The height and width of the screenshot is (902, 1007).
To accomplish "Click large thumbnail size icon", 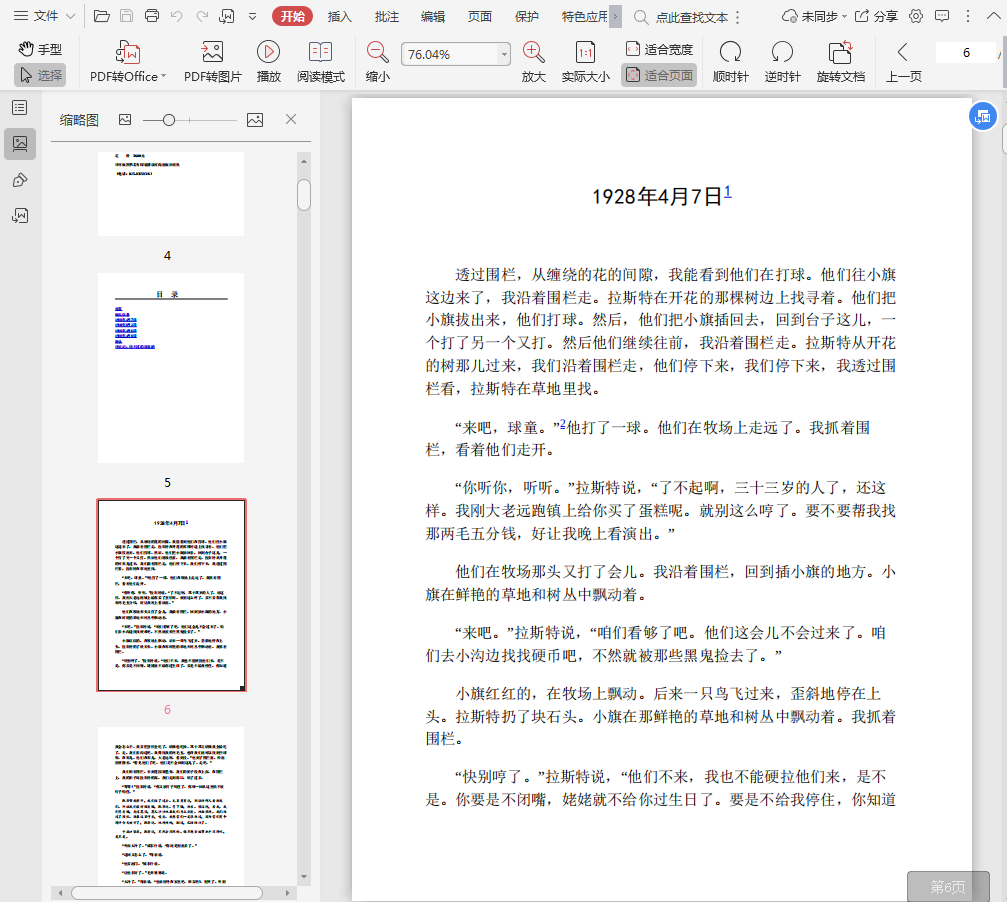I will click(255, 120).
